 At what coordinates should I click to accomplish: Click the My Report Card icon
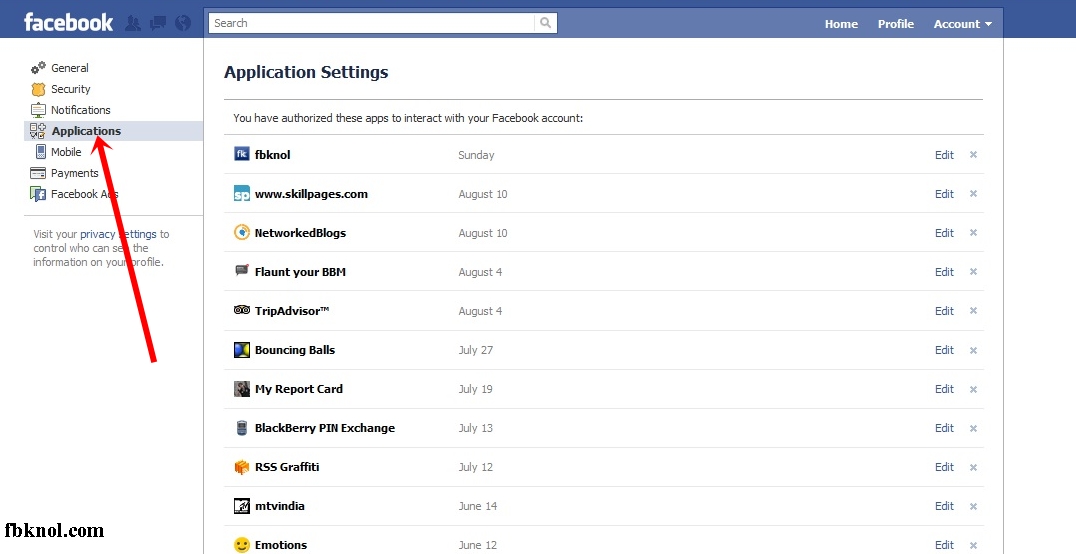tap(242, 389)
